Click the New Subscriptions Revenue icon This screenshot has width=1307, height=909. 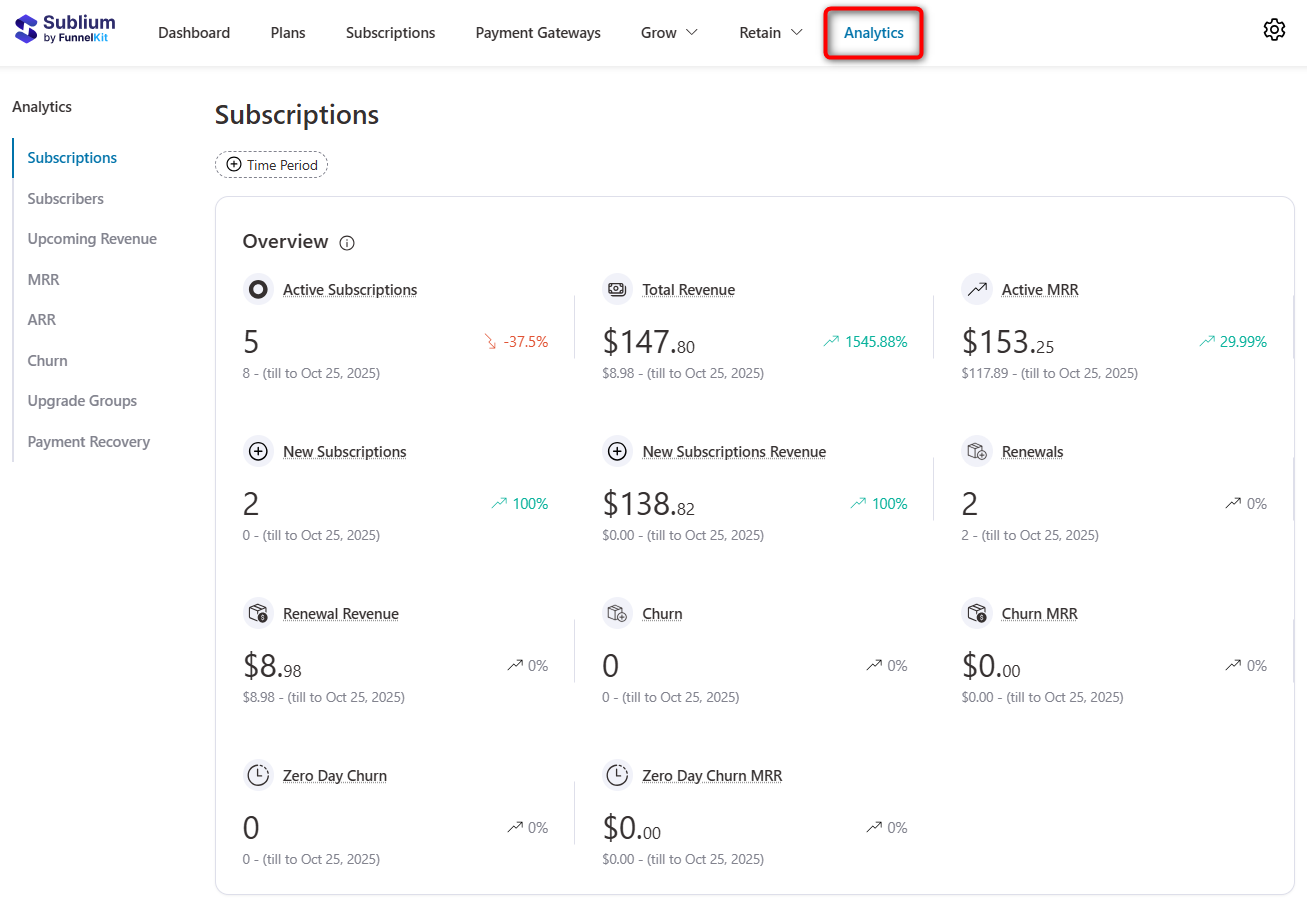(617, 451)
